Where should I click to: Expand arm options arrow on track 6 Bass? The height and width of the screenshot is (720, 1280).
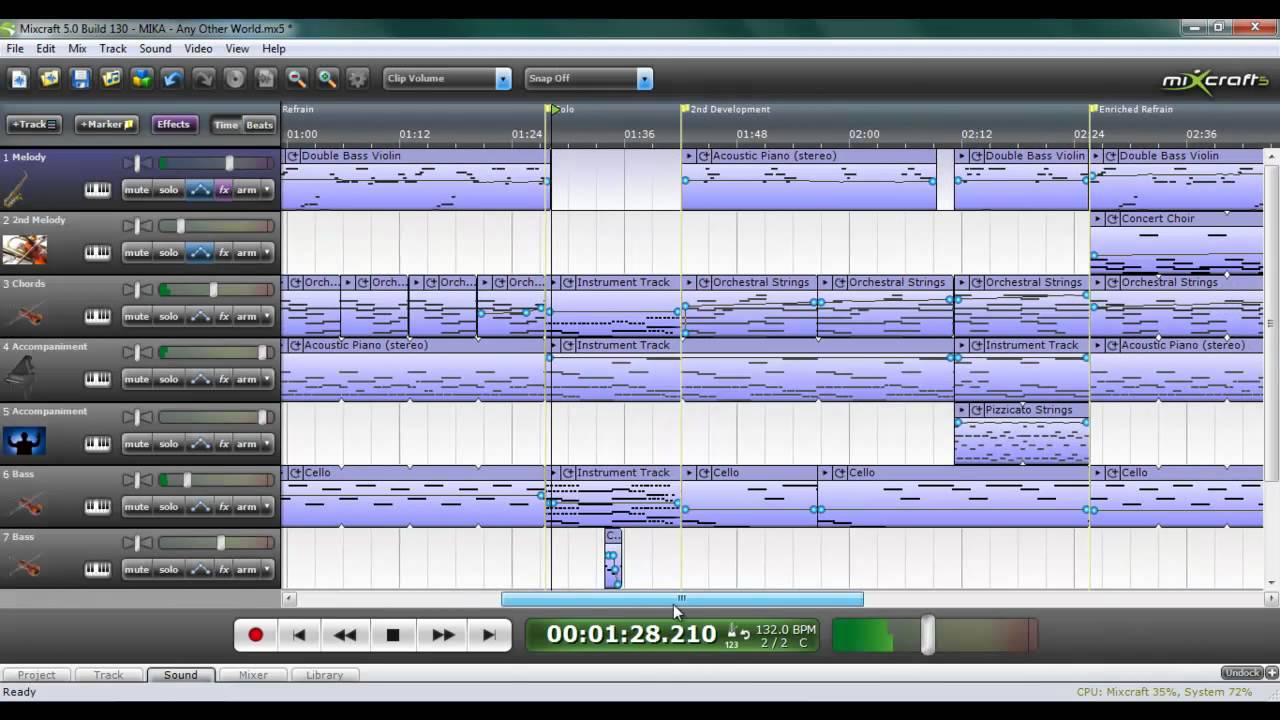click(267, 506)
